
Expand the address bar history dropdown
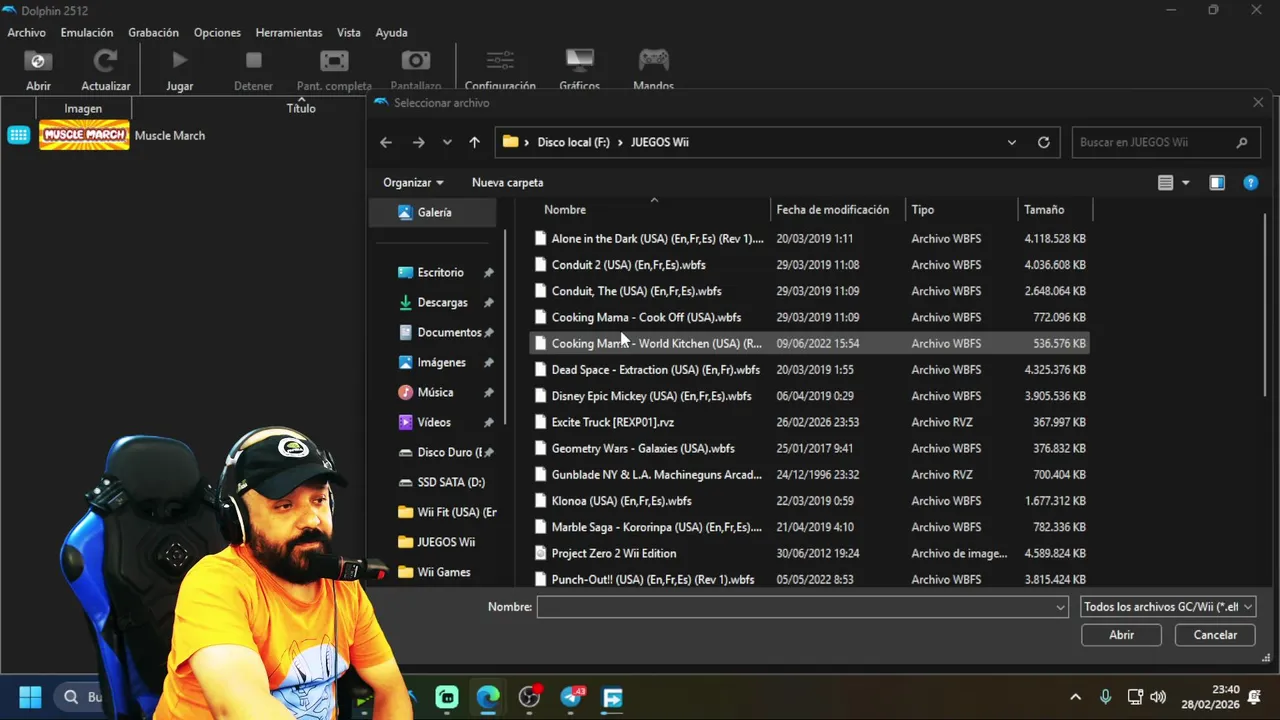point(1012,142)
